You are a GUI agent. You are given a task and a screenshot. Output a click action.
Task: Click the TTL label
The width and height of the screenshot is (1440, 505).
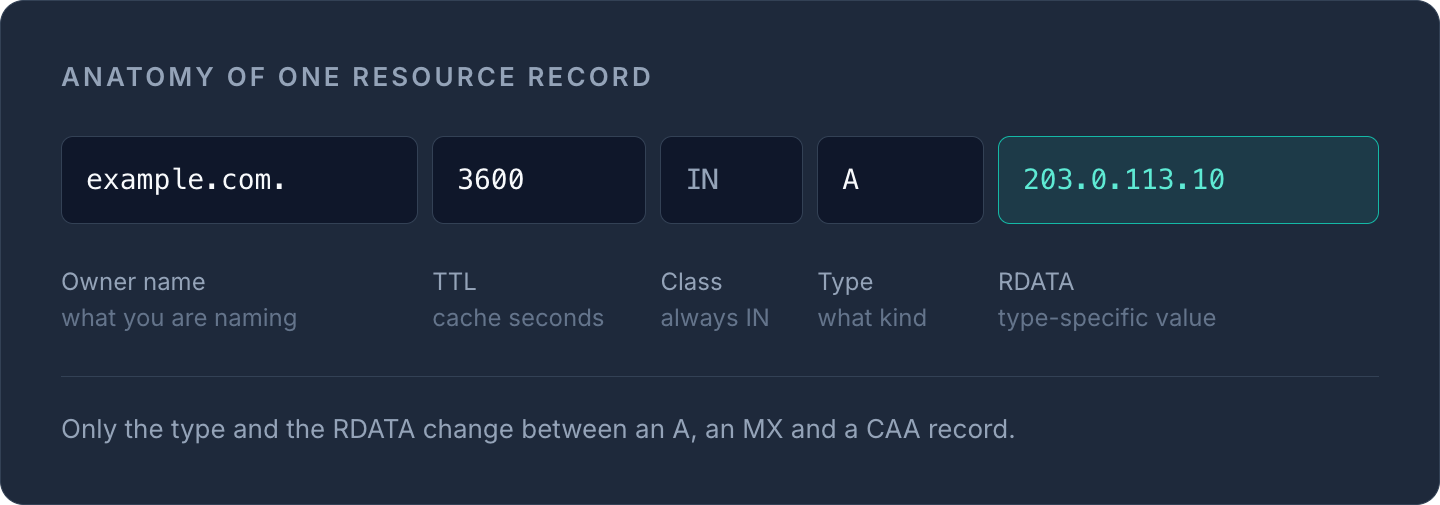click(454, 282)
